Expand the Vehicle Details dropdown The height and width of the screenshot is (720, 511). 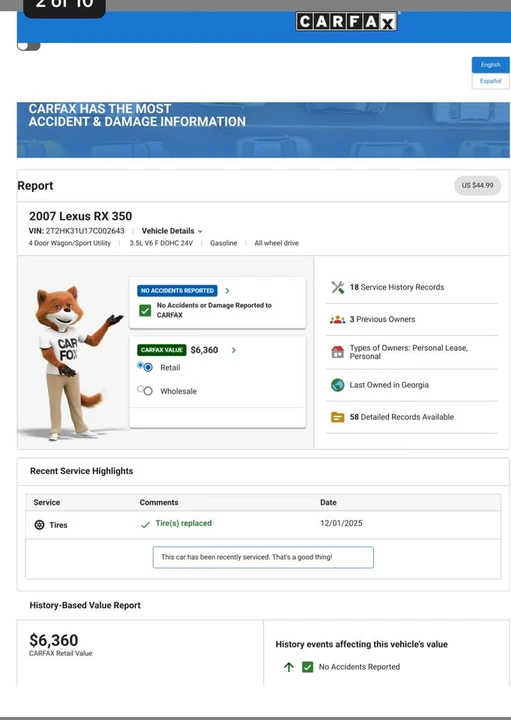coord(172,231)
